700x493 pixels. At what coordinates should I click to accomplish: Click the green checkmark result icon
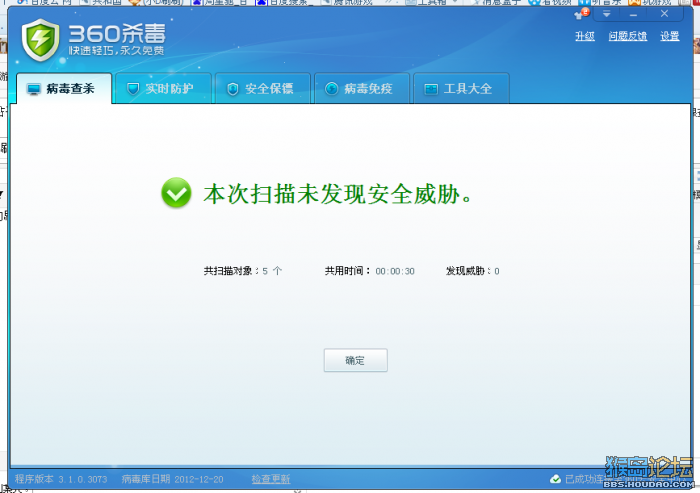[176, 193]
